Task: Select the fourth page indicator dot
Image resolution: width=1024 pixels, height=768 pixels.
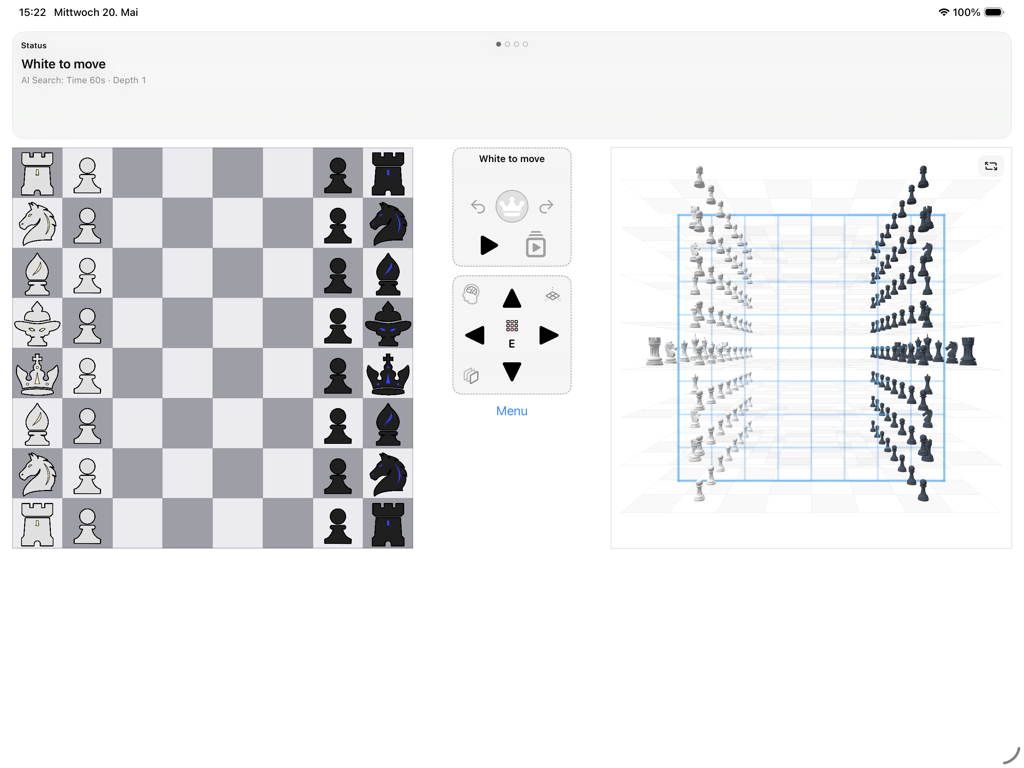Action: tap(526, 44)
